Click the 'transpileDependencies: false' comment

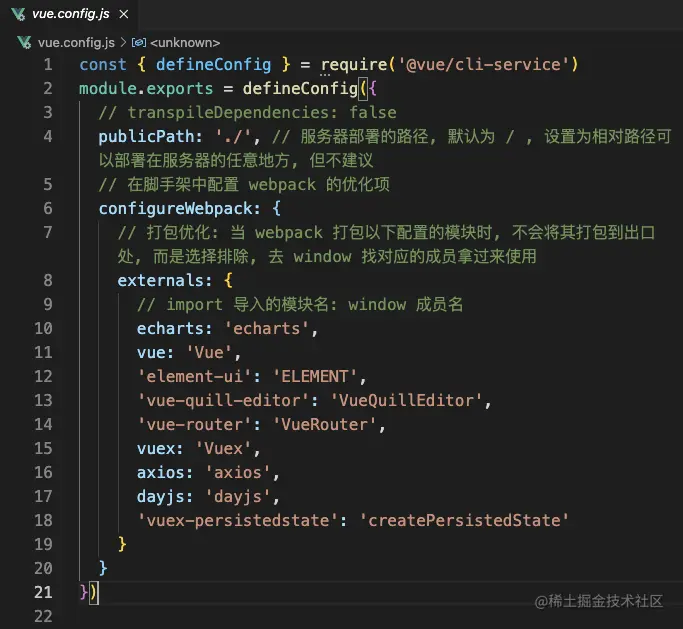(x=247, y=112)
